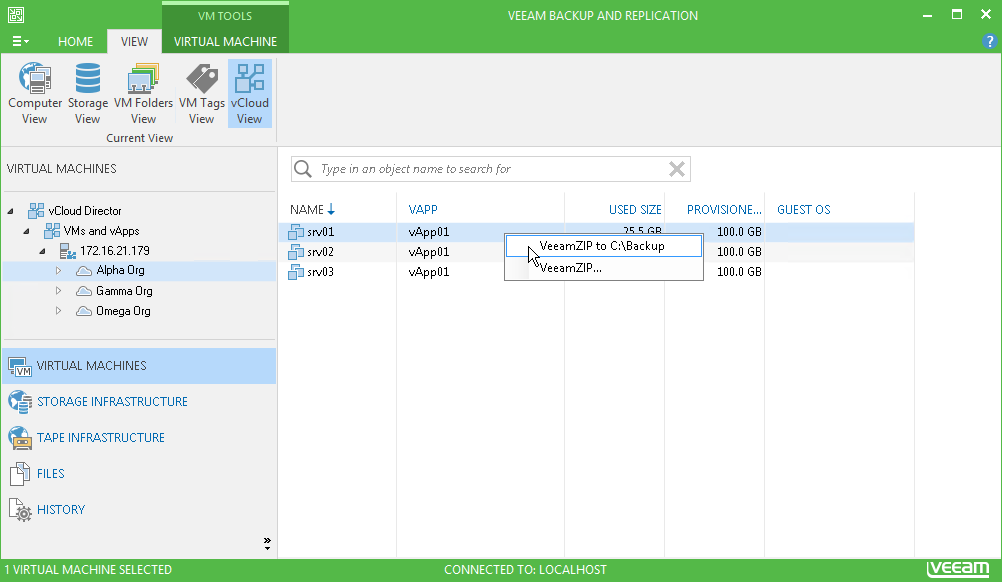Click the object name search field

click(x=490, y=169)
